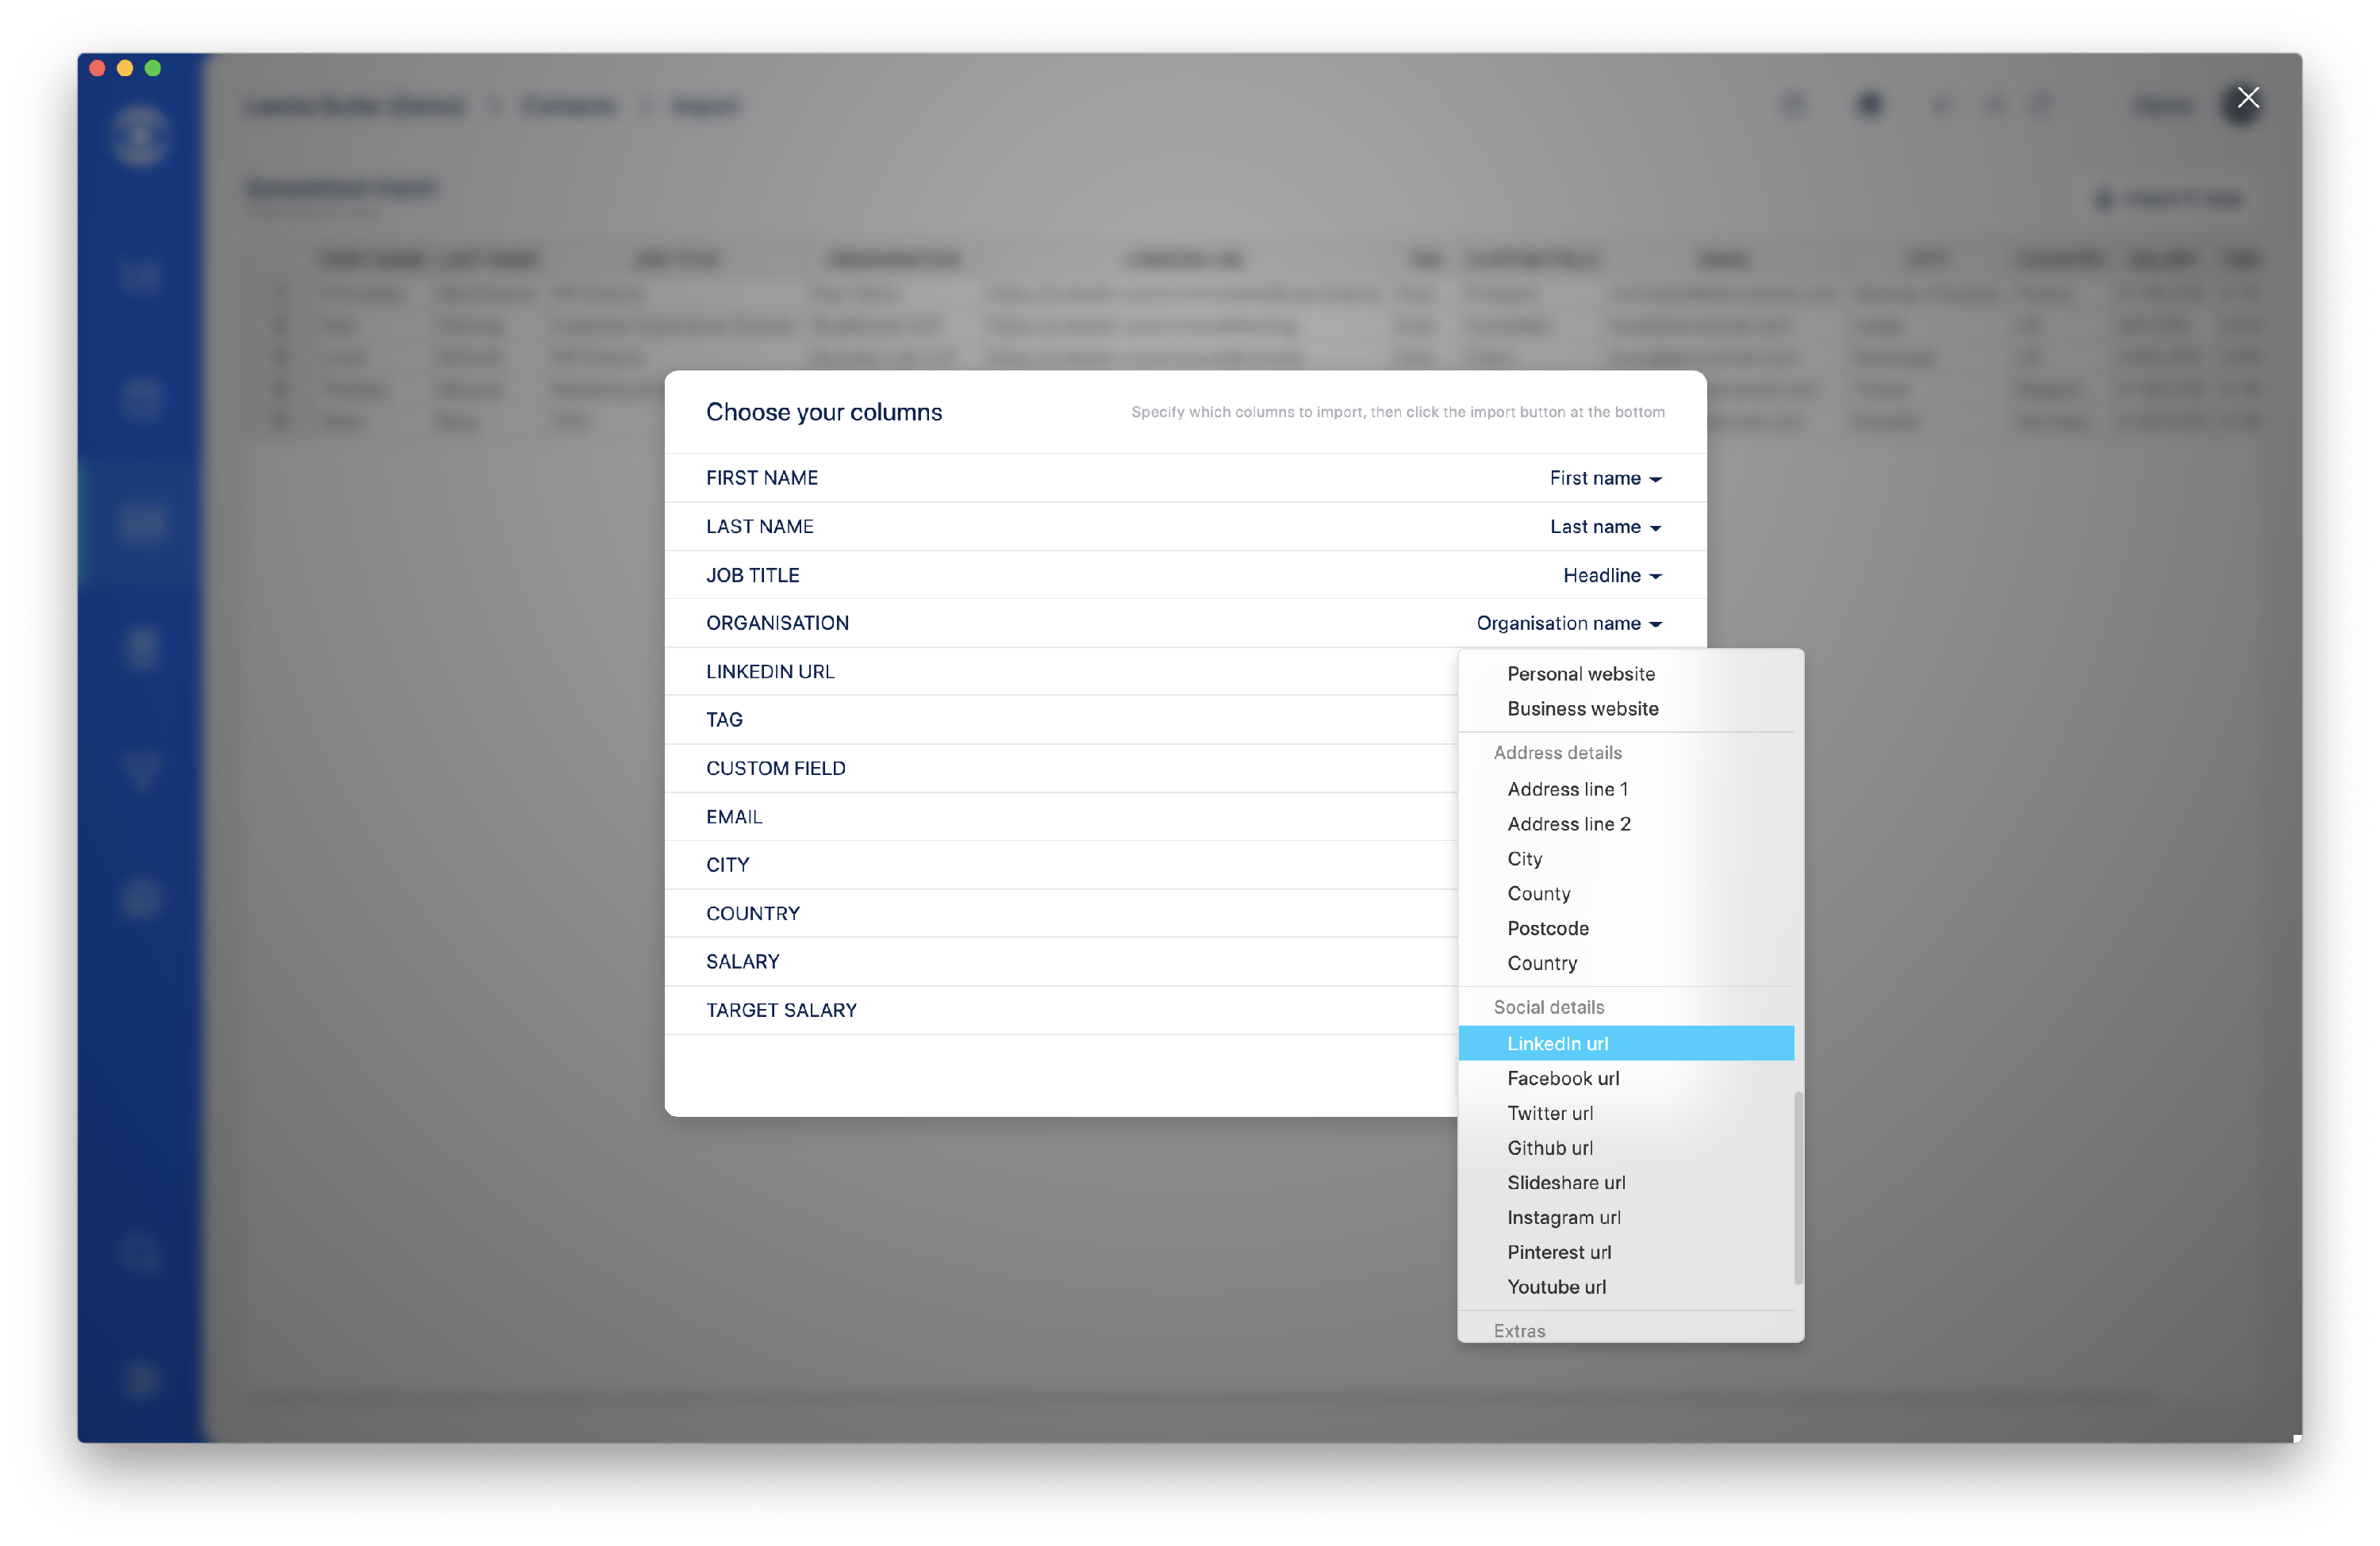Image resolution: width=2380 pixels, height=1546 pixels.
Task: Pick Twitter url option
Action: (1549, 1114)
